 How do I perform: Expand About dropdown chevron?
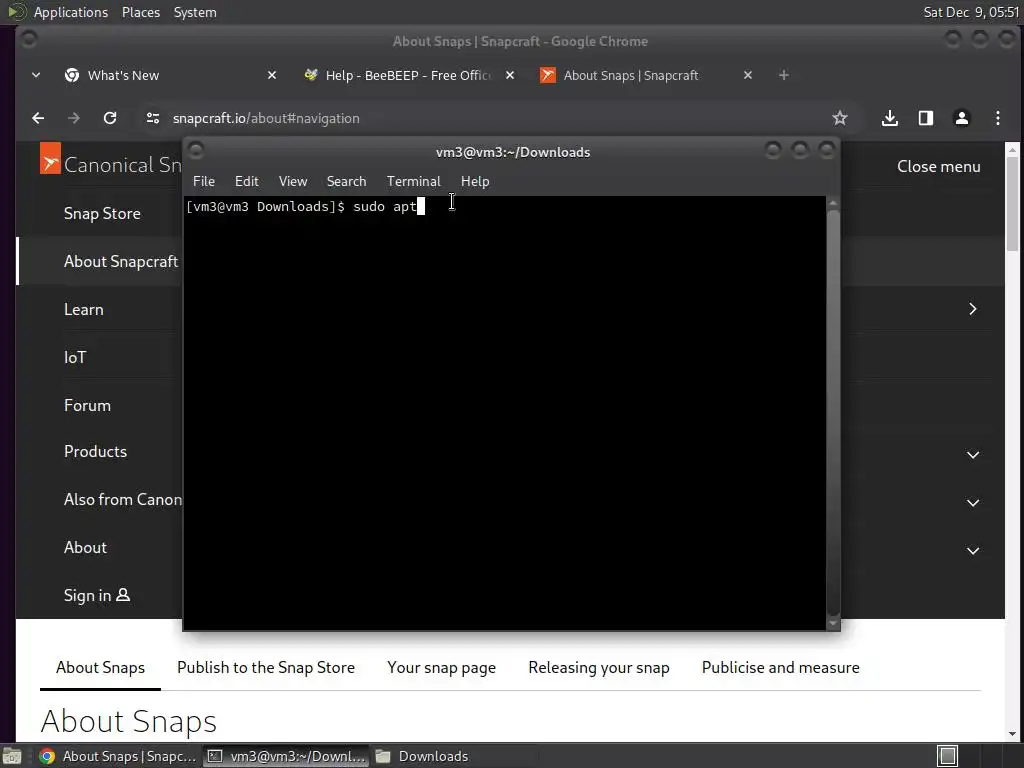point(972,551)
